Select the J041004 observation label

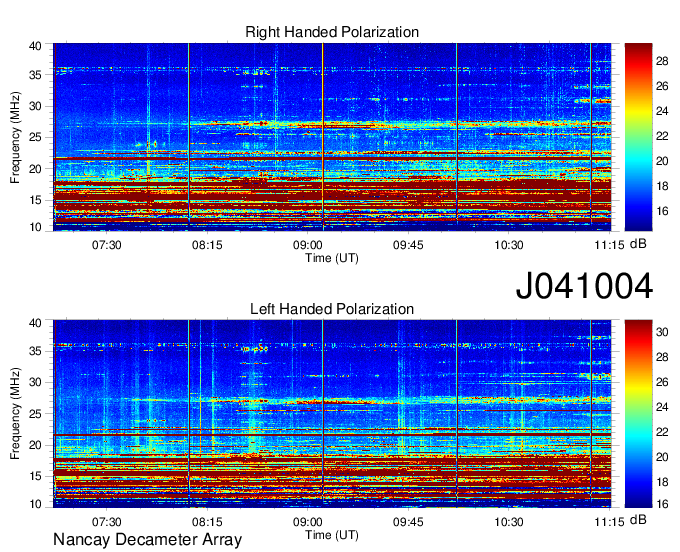pyautogui.click(x=584, y=285)
